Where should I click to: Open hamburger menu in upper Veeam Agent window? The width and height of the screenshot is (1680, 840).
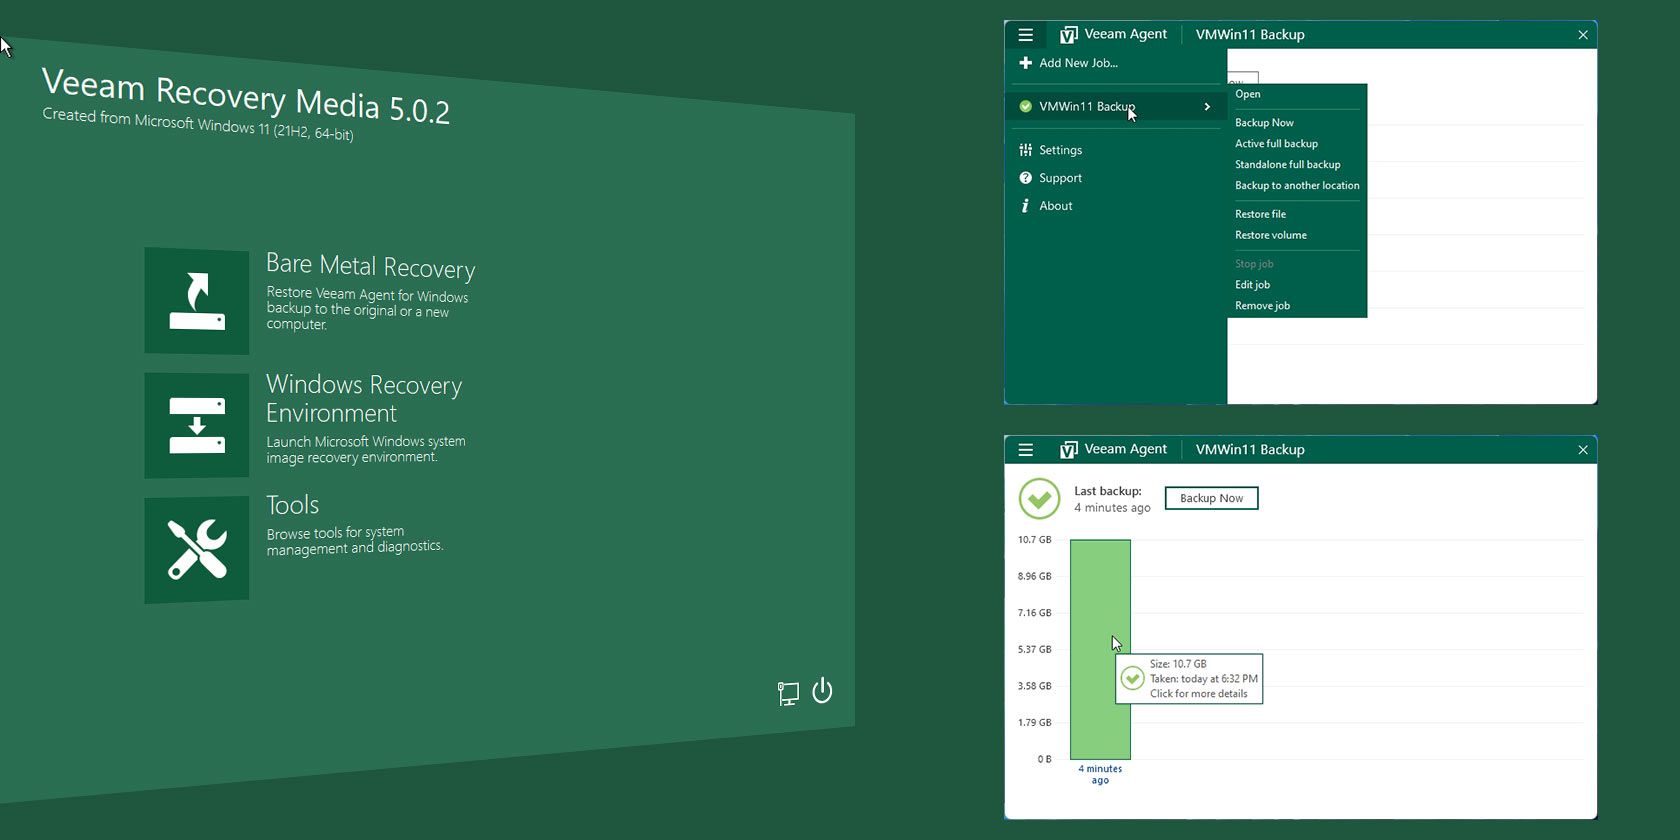tap(1025, 34)
